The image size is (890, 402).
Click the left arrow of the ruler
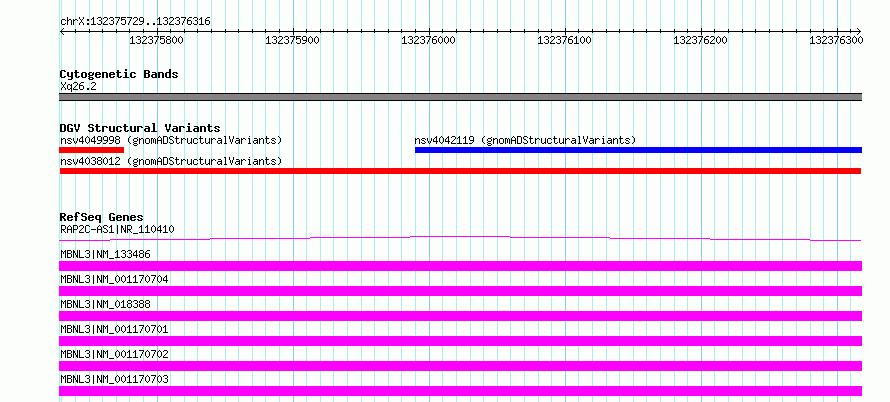pos(62,31)
